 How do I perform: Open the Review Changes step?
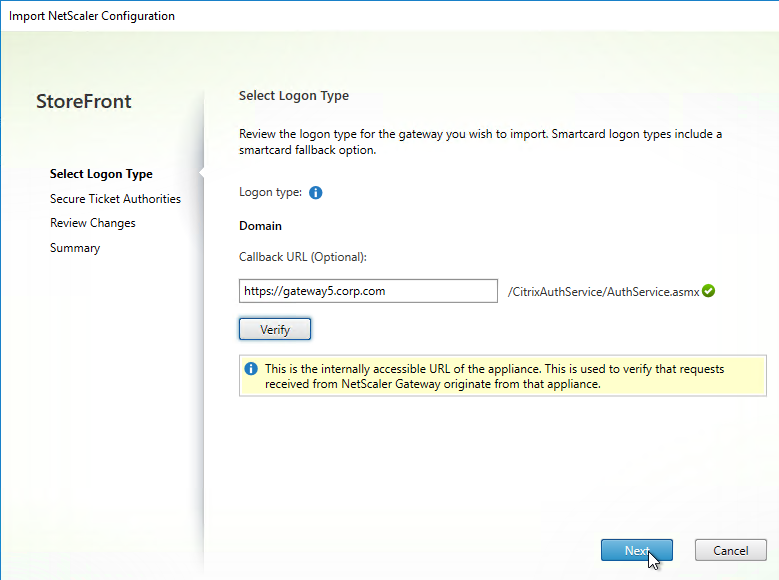[93, 223]
